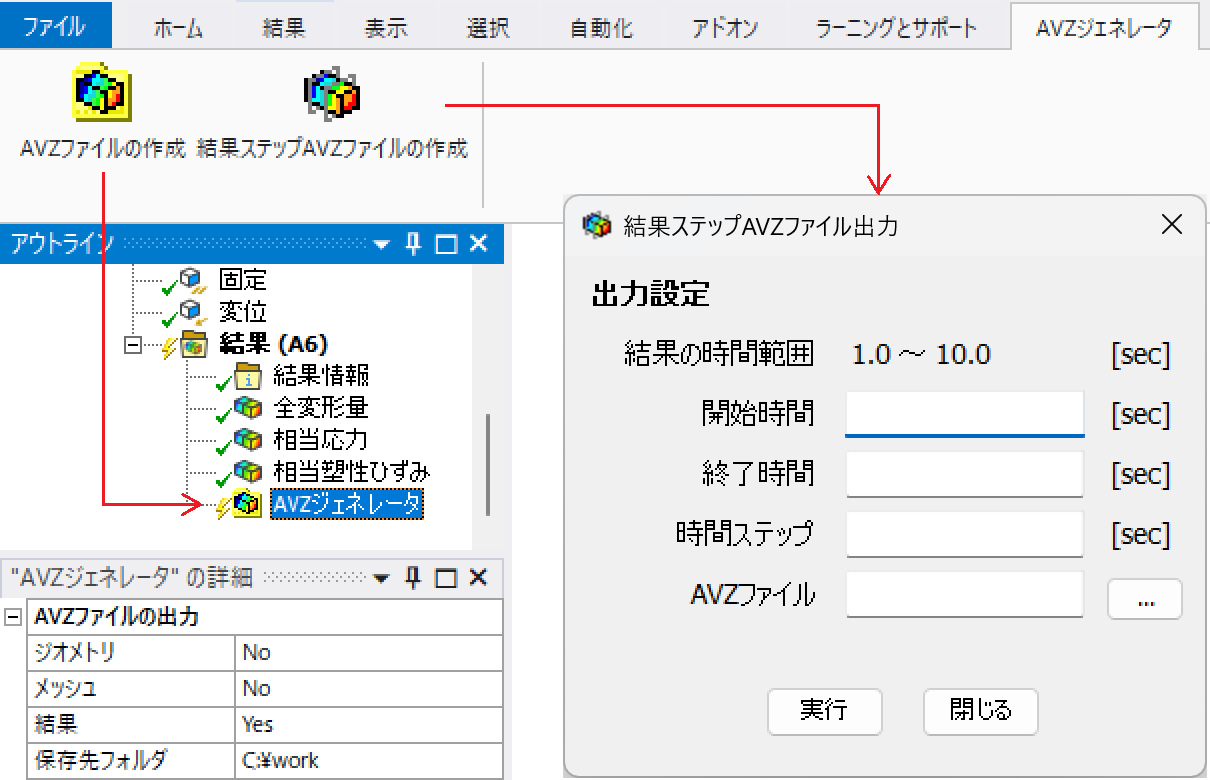Collapse the AVZファイルの出力 details section
This screenshot has width=1210, height=780.
point(13,617)
